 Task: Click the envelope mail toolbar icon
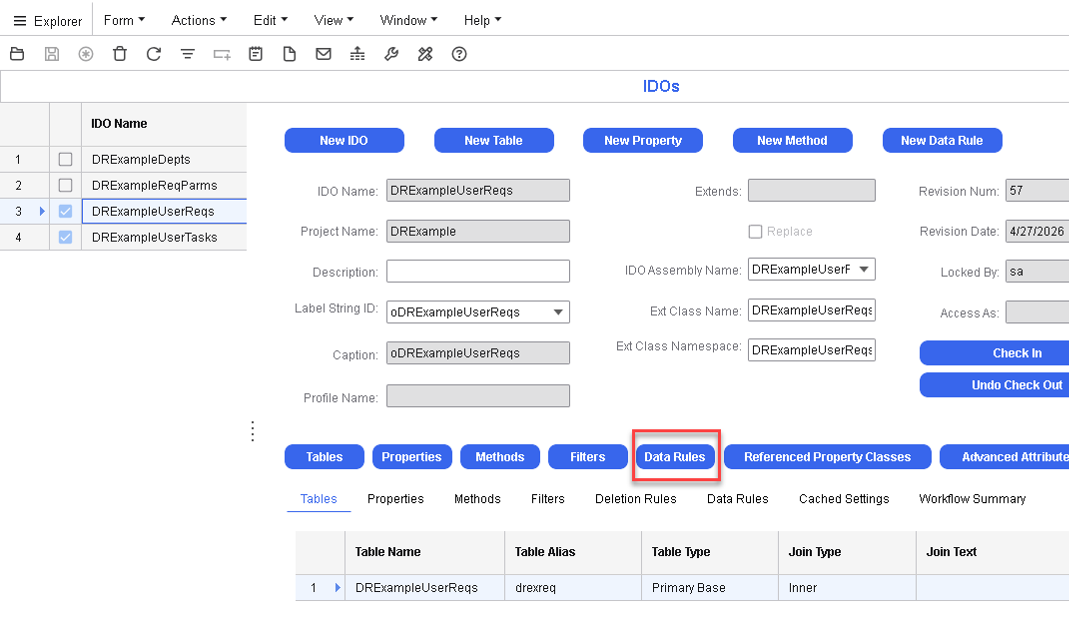pos(323,54)
